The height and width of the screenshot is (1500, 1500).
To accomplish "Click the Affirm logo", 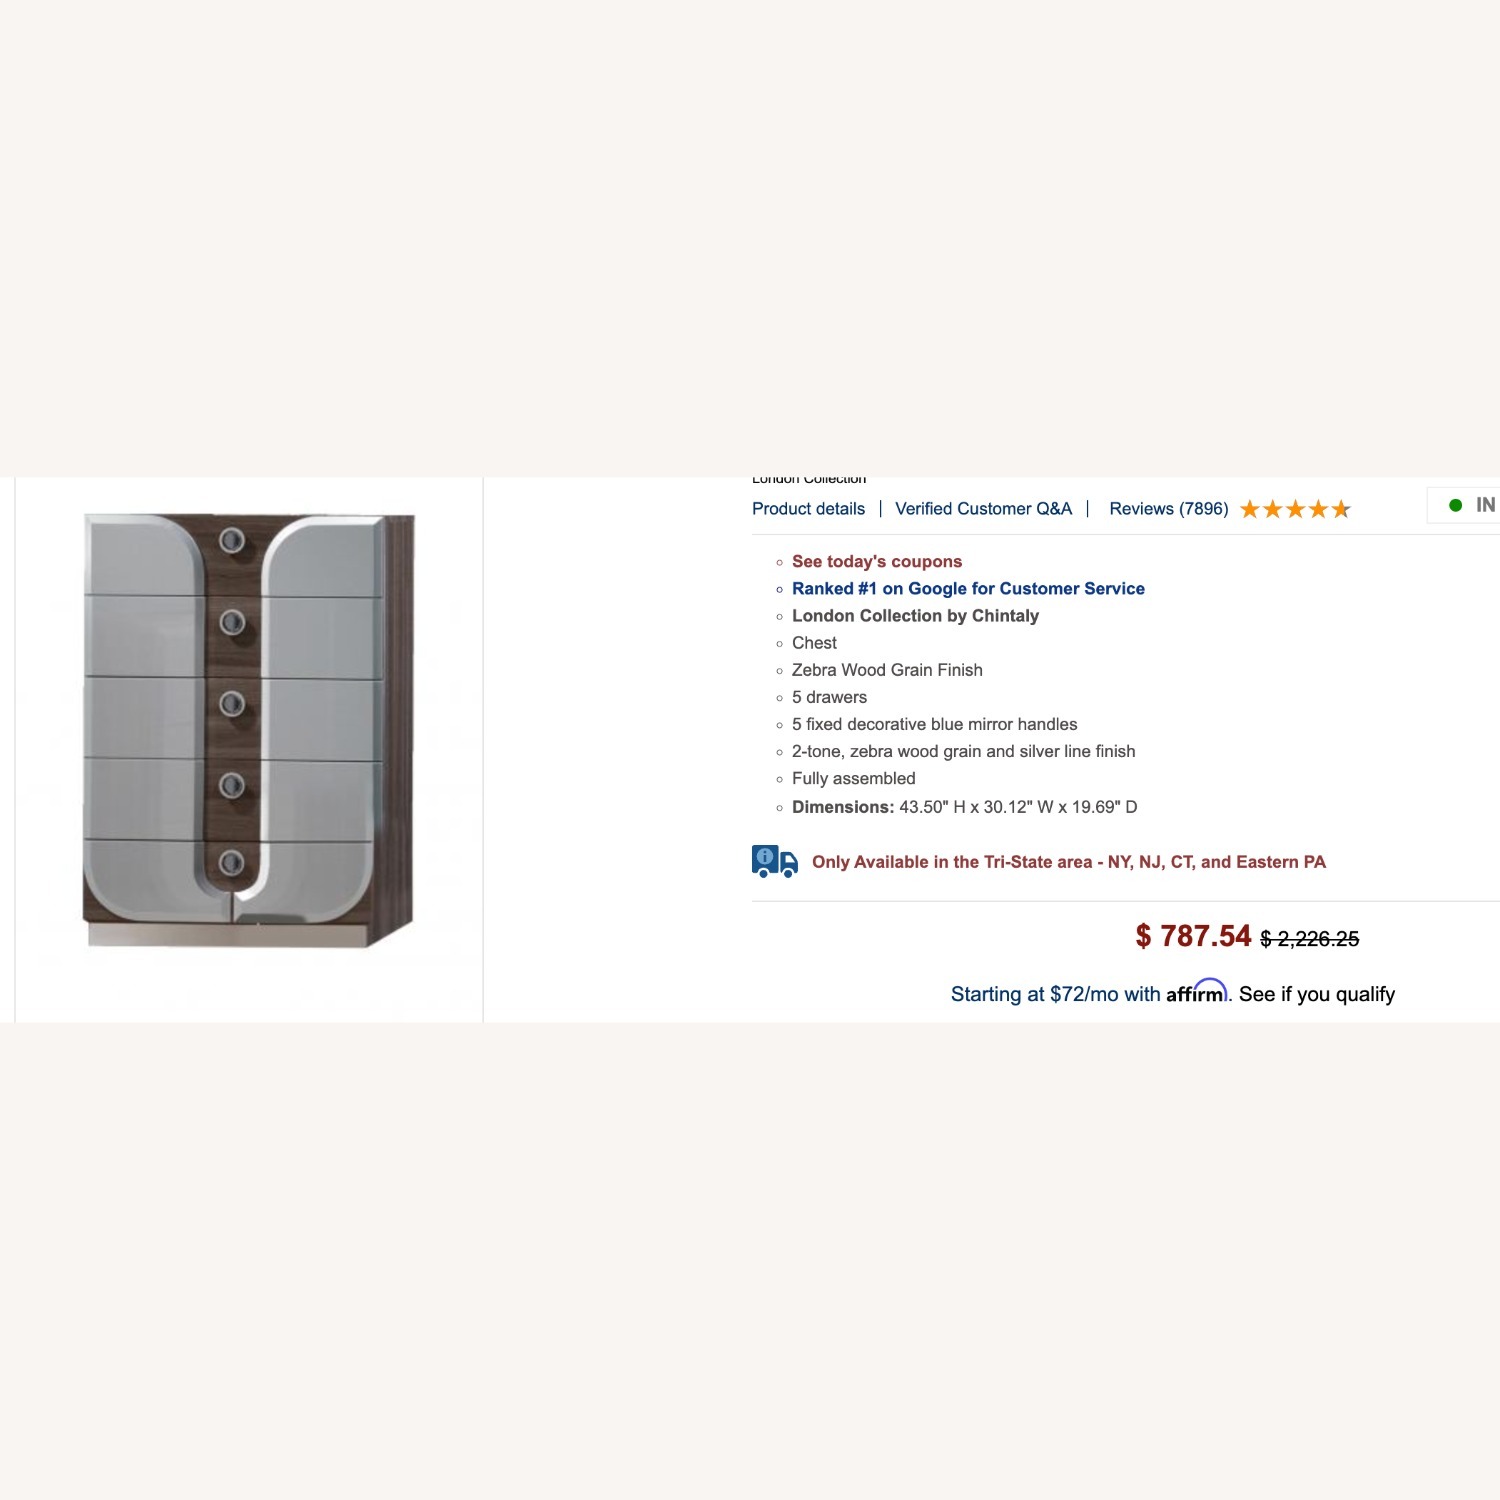I will click(1196, 993).
